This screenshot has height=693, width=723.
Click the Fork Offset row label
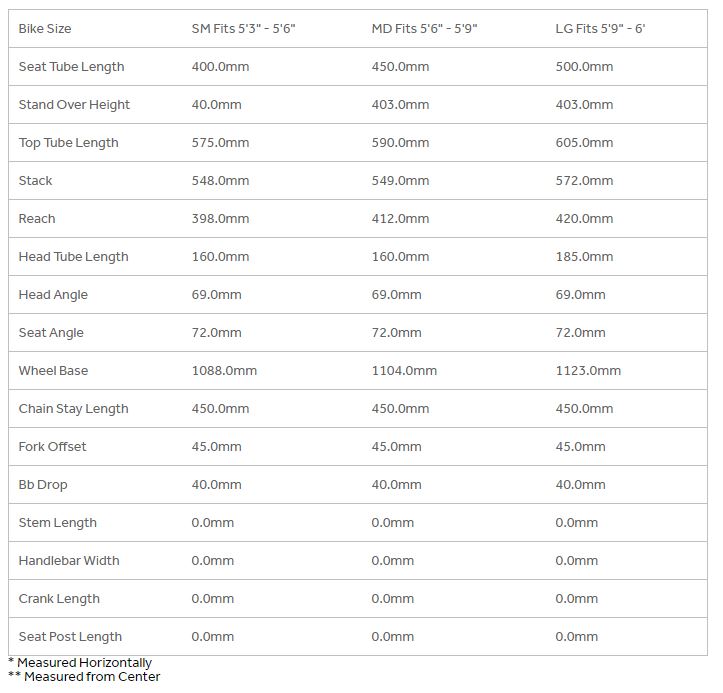pos(52,447)
